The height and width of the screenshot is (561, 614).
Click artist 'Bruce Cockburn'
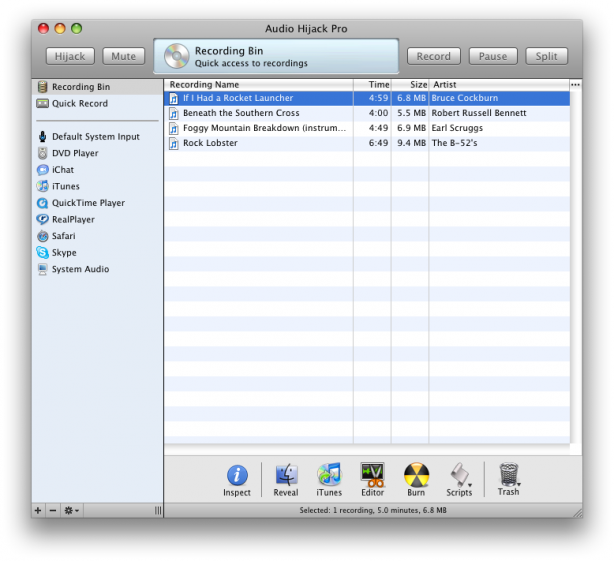pos(465,98)
